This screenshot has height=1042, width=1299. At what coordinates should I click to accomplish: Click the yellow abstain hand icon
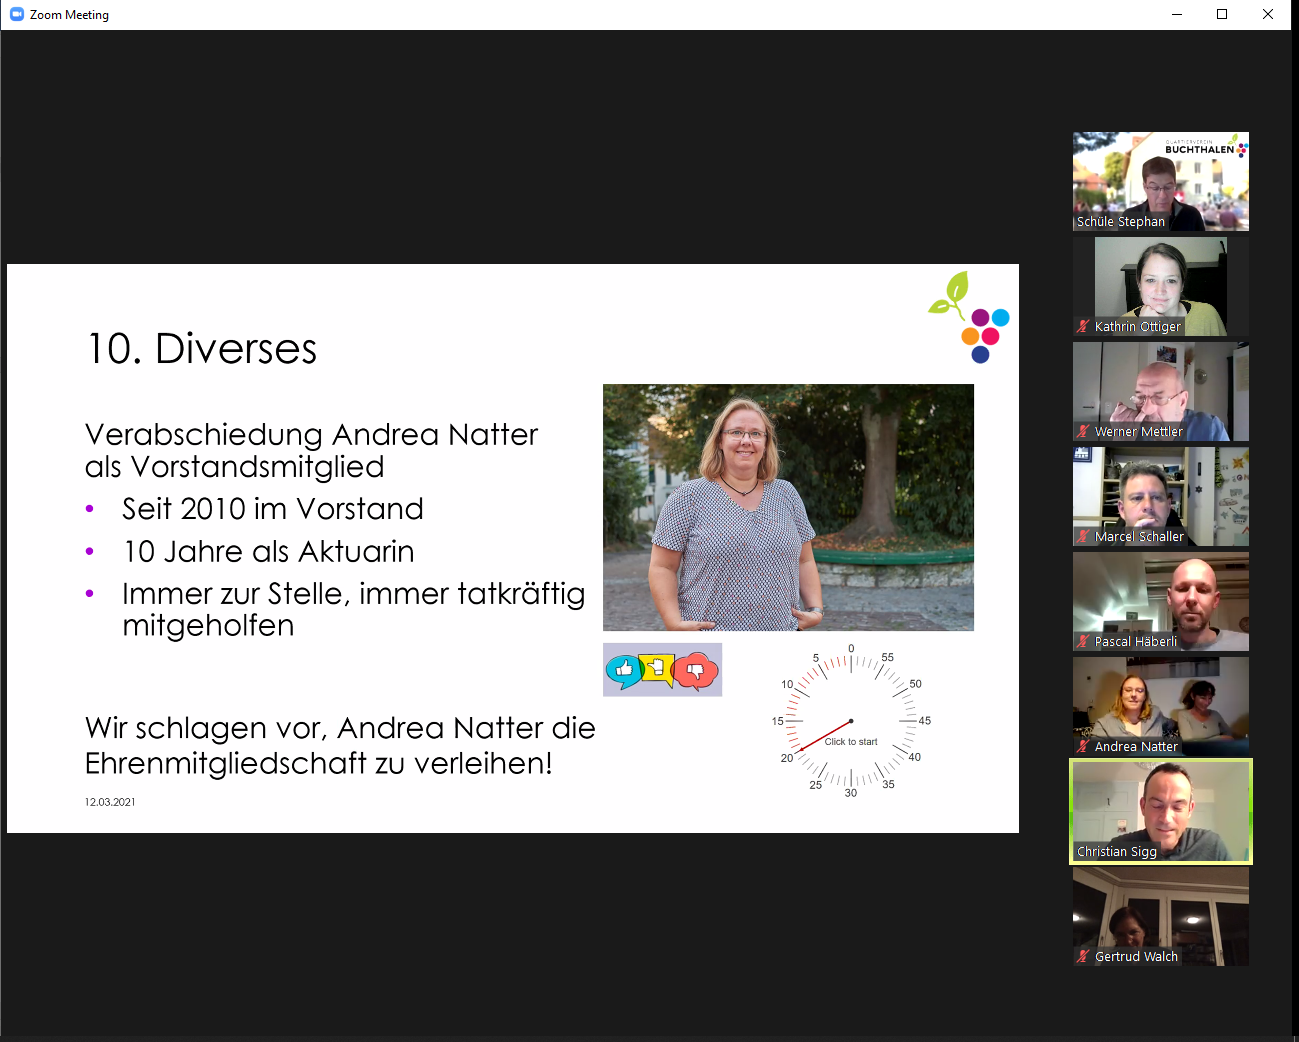(657, 668)
